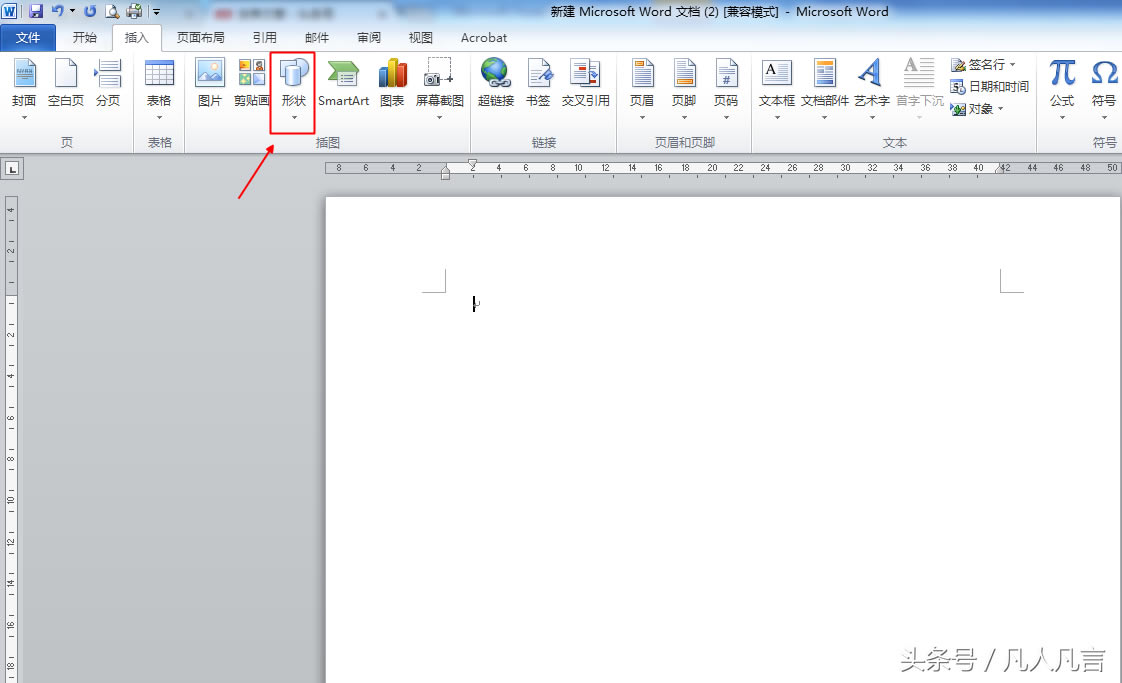
Task: Click the 书签 bookmark icon
Action: point(538,83)
